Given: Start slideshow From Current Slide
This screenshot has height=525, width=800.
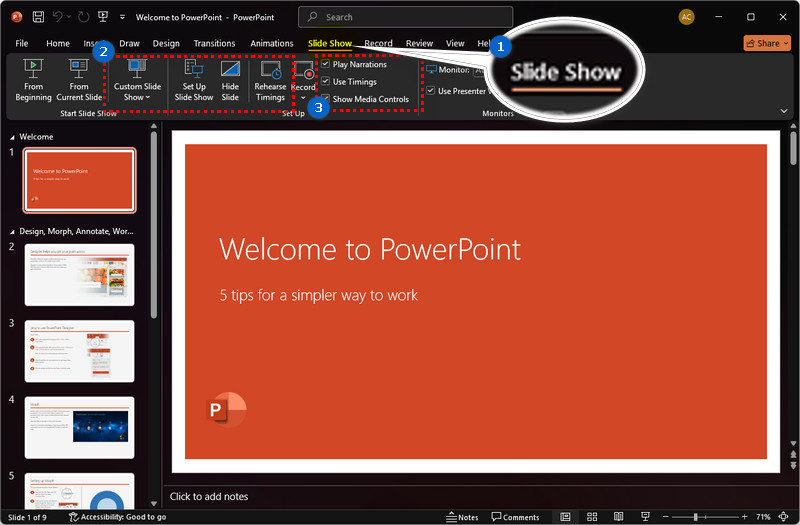Looking at the screenshot, I should [79, 80].
